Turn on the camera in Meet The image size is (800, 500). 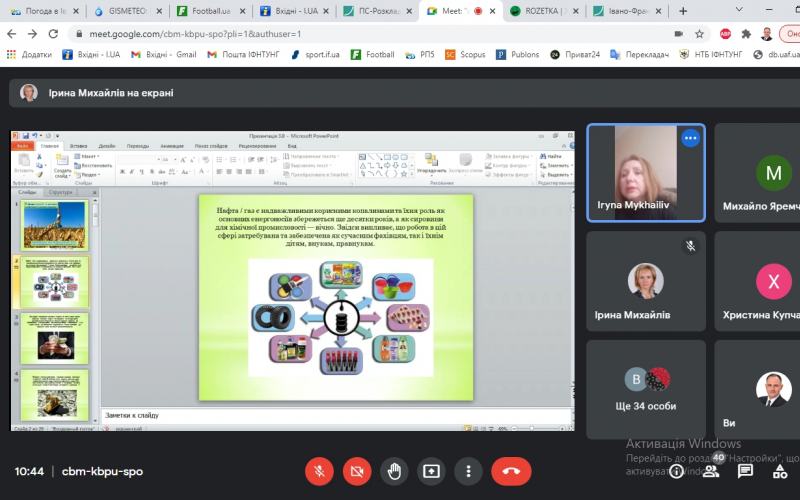pos(357,471)
